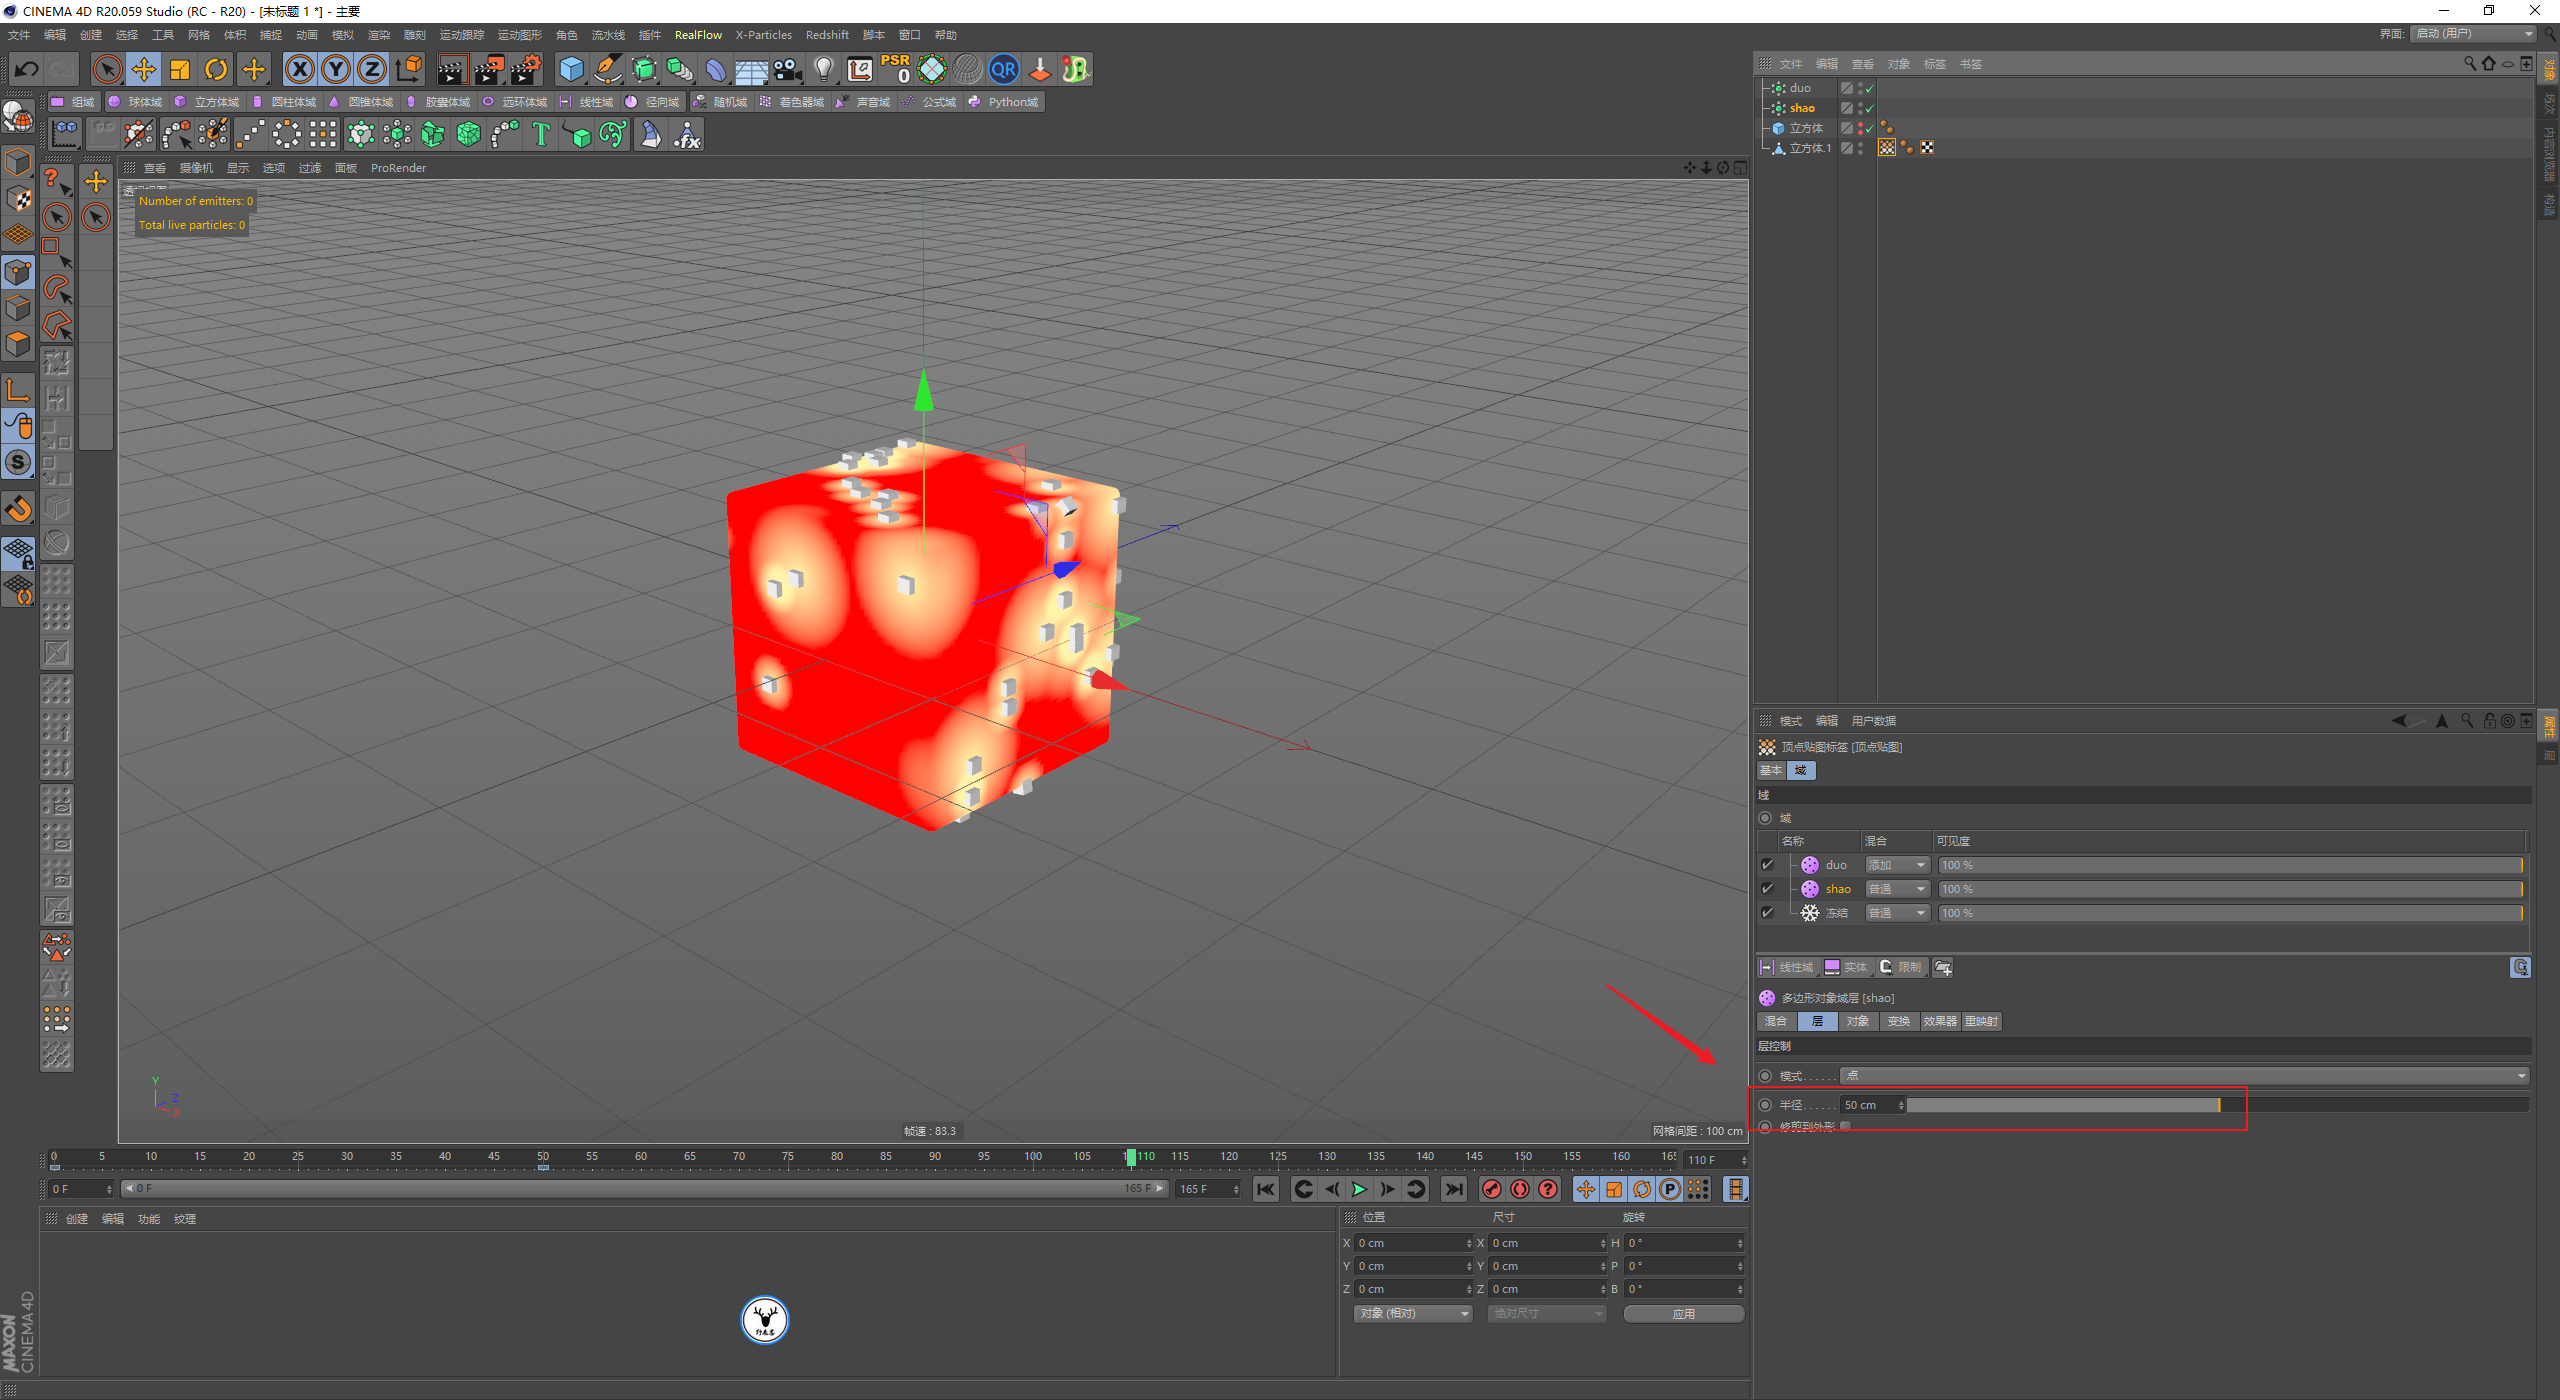
Task: Switch to the 对象 tab in field layer
Action: tap(1857, 1021)
